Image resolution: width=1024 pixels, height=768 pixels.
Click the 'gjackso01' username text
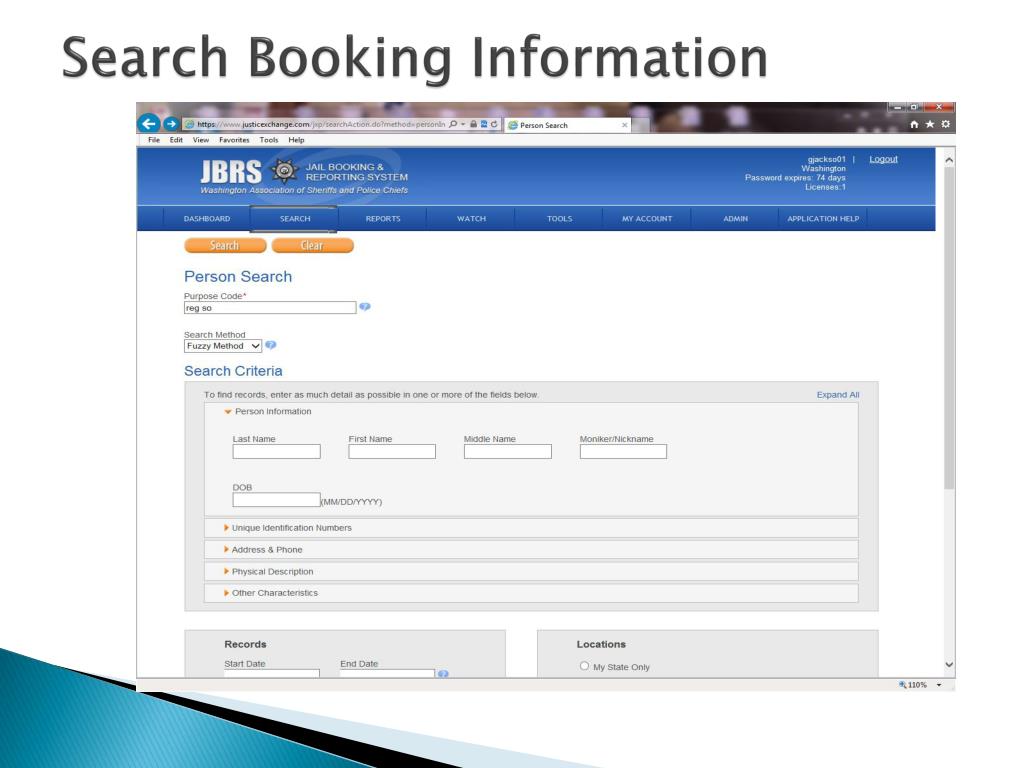(826, 159)
